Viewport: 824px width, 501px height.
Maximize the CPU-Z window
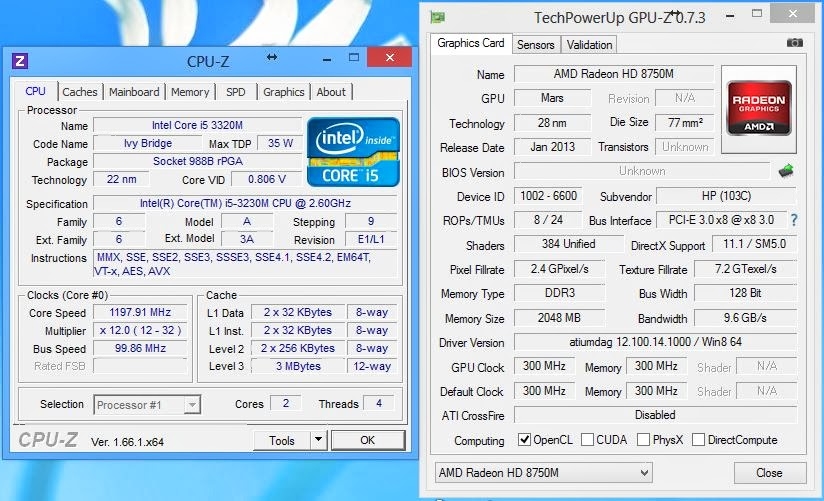point(354,58)
